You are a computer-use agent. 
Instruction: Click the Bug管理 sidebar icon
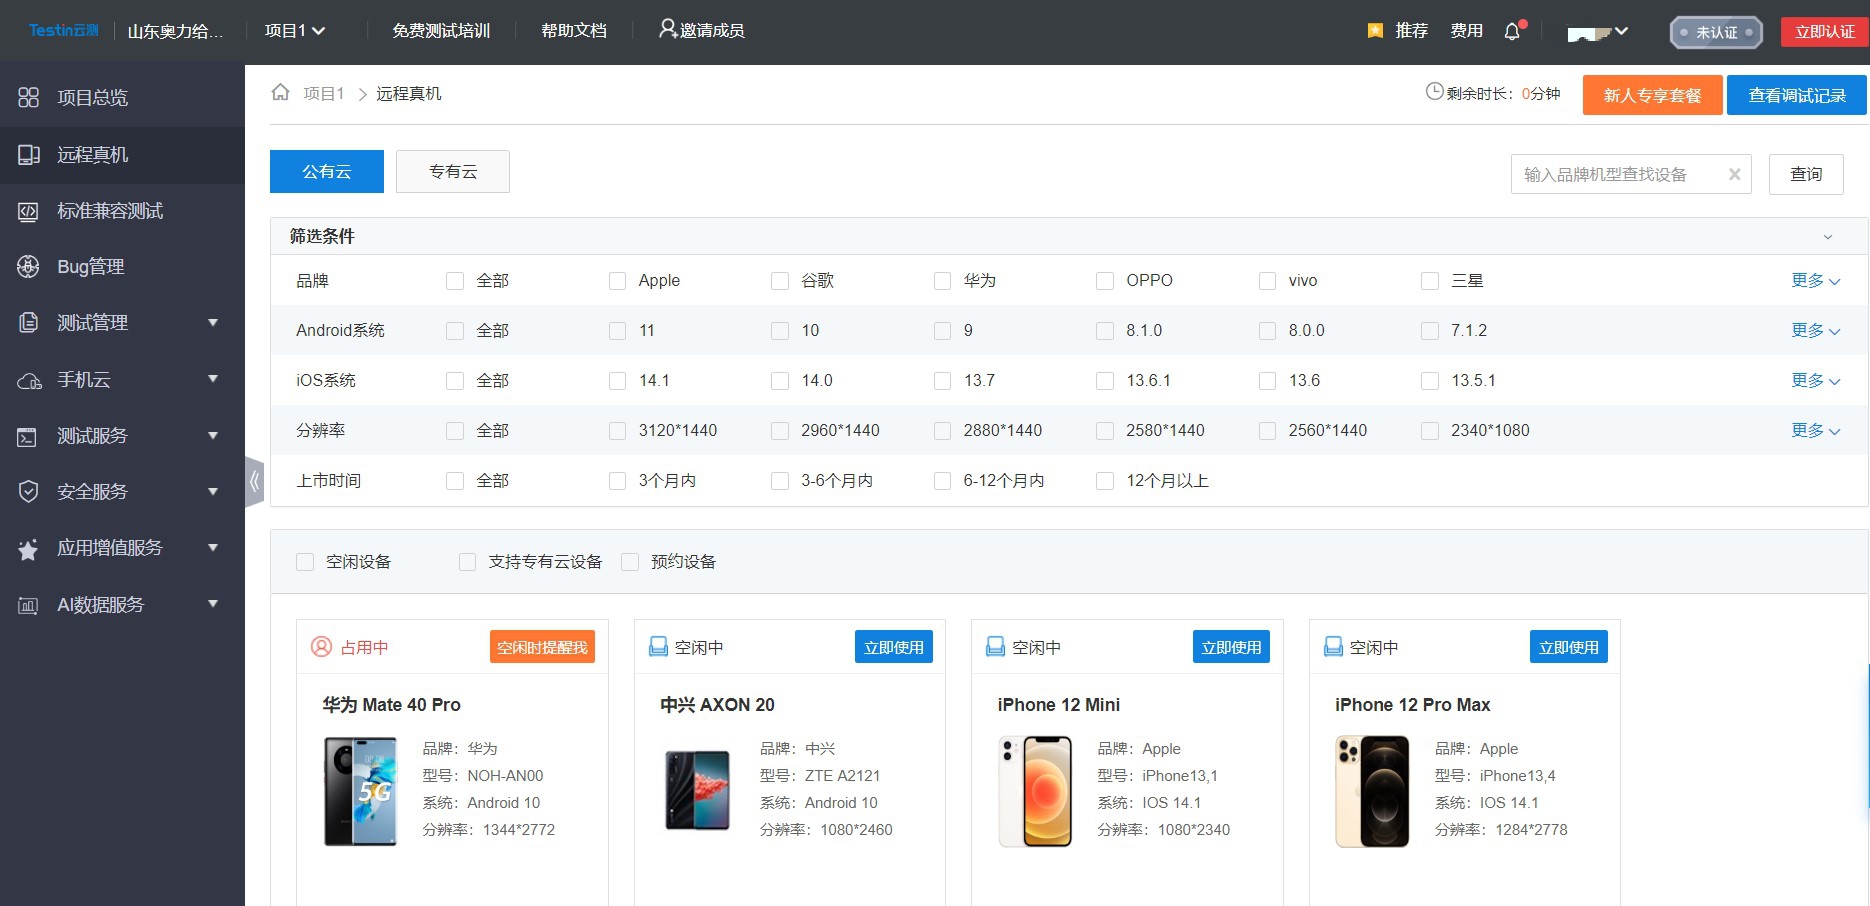pyautogui.click(x=28, y=266)
